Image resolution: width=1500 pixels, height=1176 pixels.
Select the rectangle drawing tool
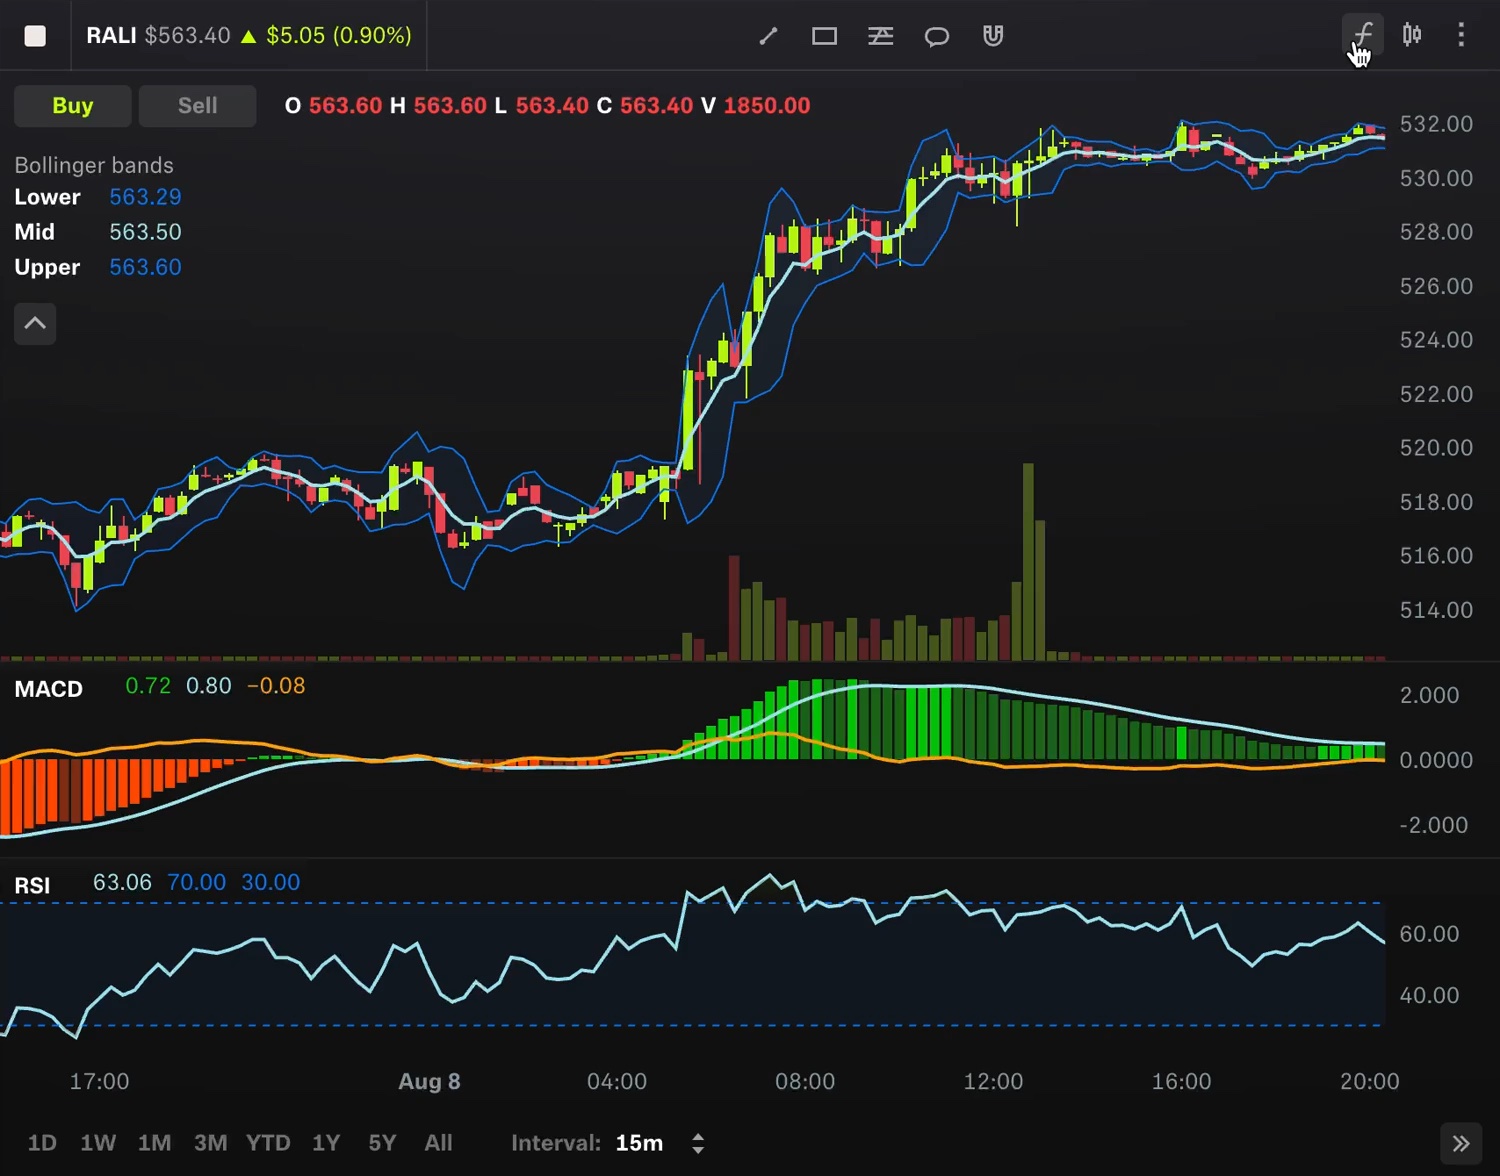(x=824, y=35)
